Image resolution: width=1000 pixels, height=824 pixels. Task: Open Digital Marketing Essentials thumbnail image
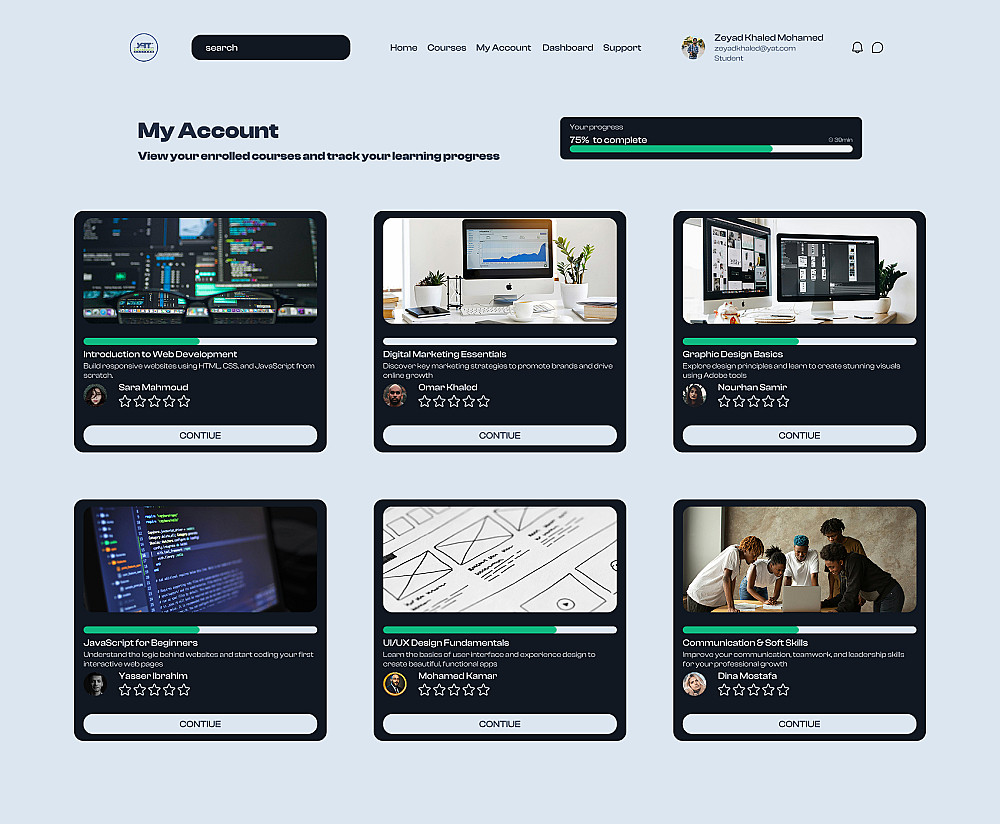499,271
